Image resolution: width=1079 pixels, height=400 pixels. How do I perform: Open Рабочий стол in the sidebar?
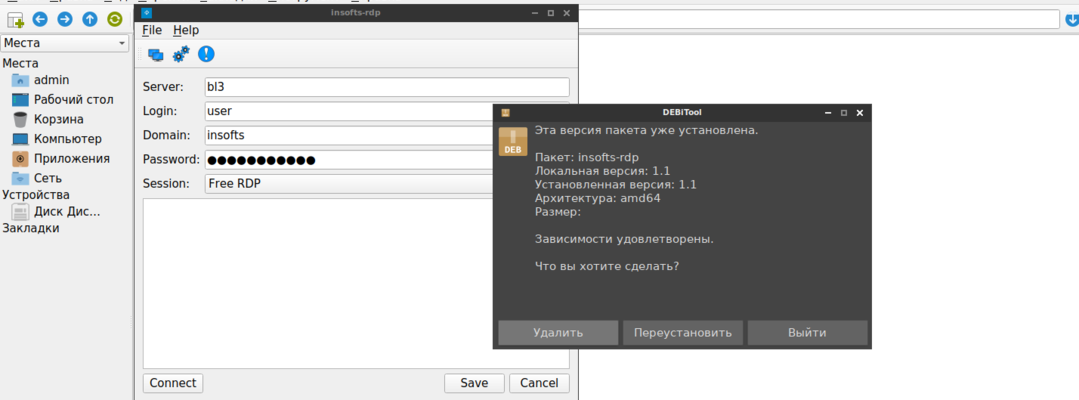pos(63,99)
